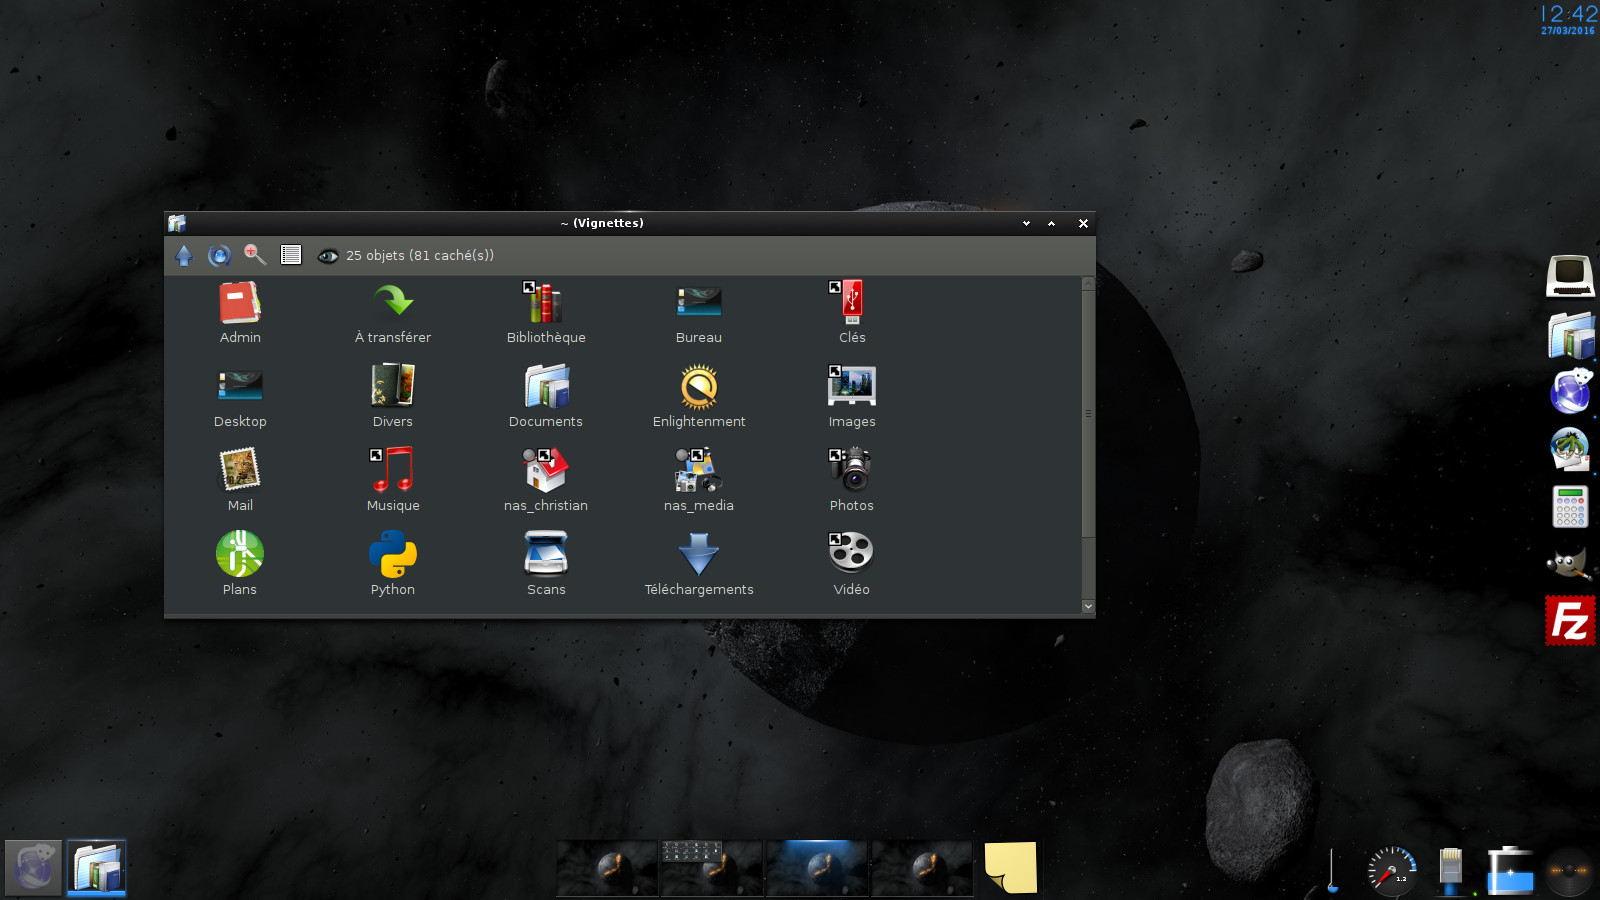This screenshot has width=1600, height=900.
Task: Click the '25 objets (81 caché(s))' status text
Action: [420, 256]
